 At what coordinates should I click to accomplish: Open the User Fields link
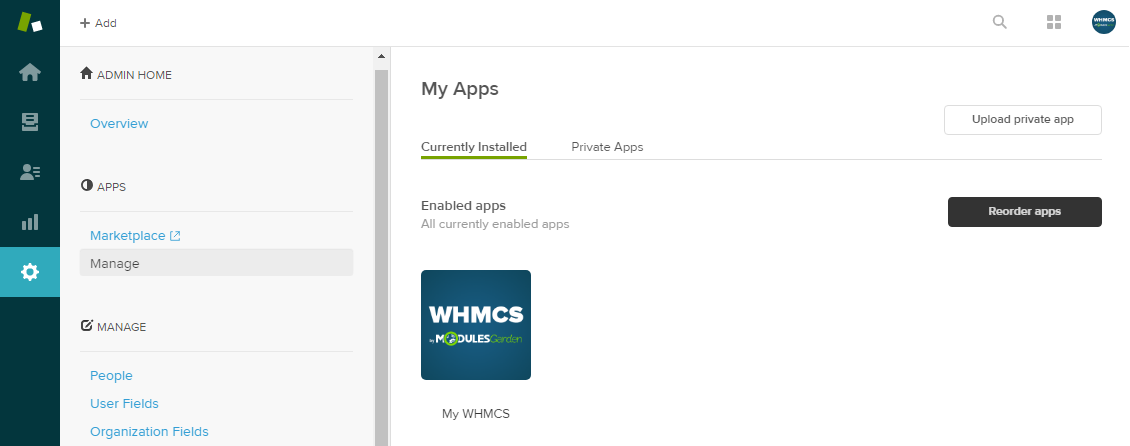[x=124, y=403]
